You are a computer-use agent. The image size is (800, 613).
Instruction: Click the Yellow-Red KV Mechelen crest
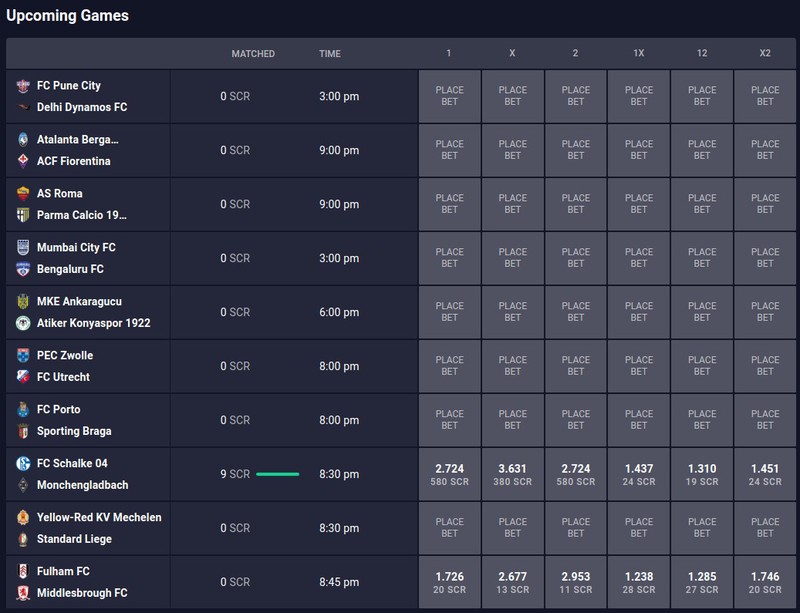(23, 518)
